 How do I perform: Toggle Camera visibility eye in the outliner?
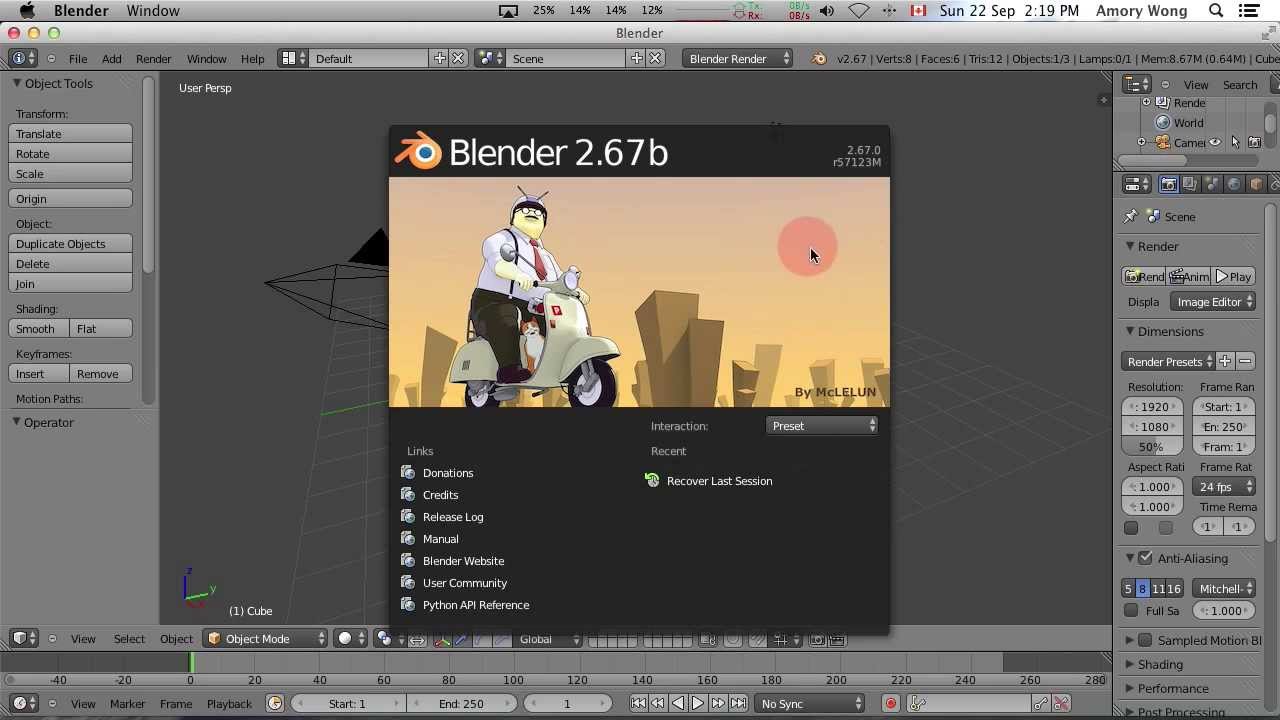pyautogui.click(x=1214, y=143)
